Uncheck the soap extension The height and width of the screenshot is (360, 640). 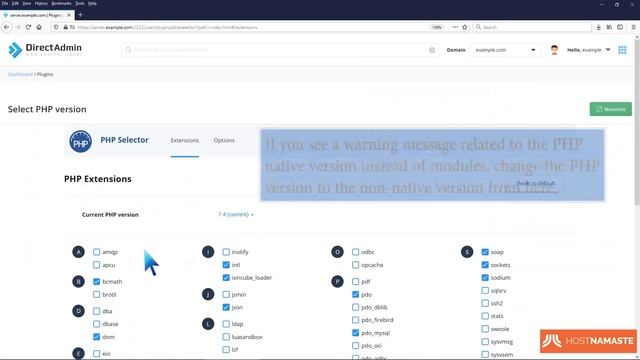pyautogui.click(x=485, y=252)
